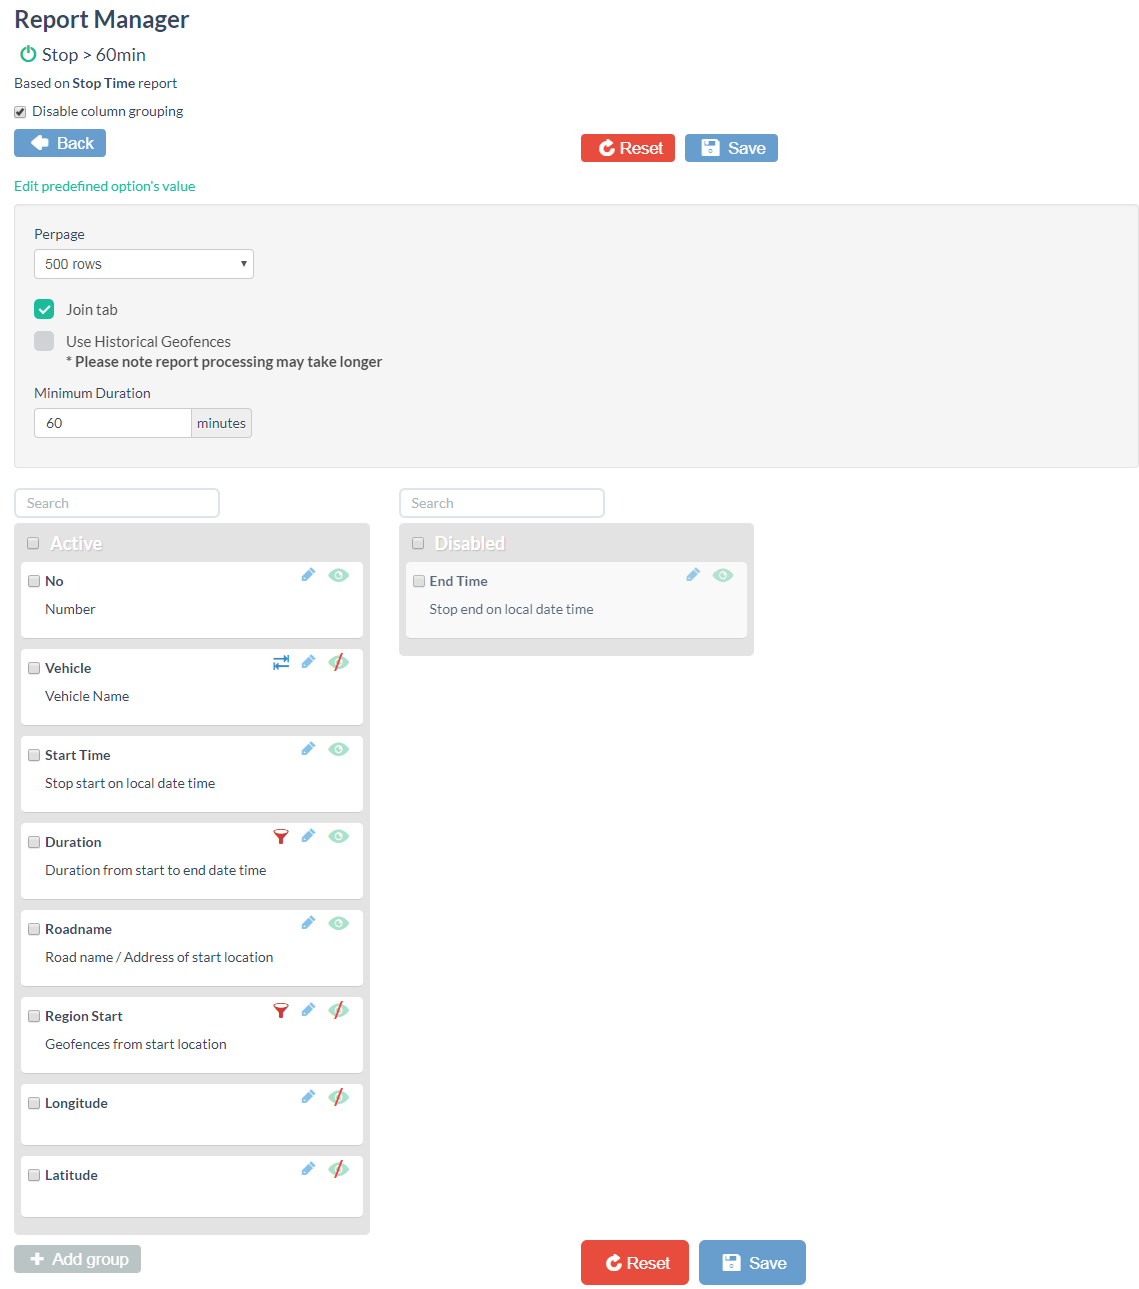Screen dimensions: 1139x1289
Task: Show the Start Time column visibility eye
Action: coord(339,749)
